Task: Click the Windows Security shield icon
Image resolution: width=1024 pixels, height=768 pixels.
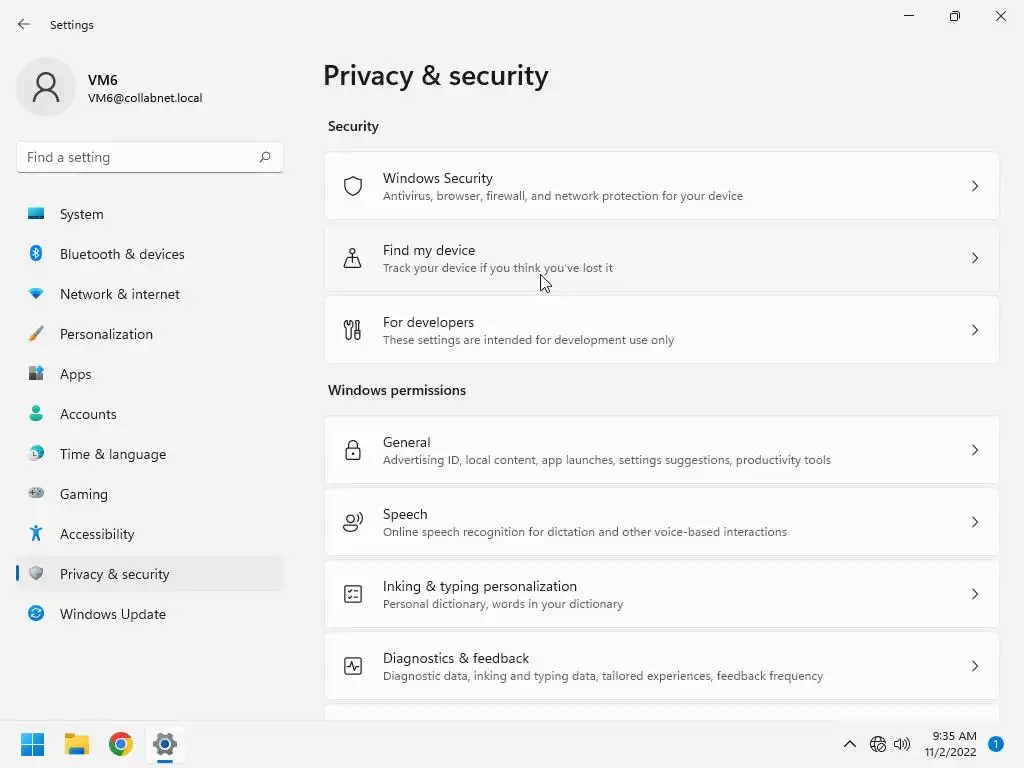Action: pos(353,186)
